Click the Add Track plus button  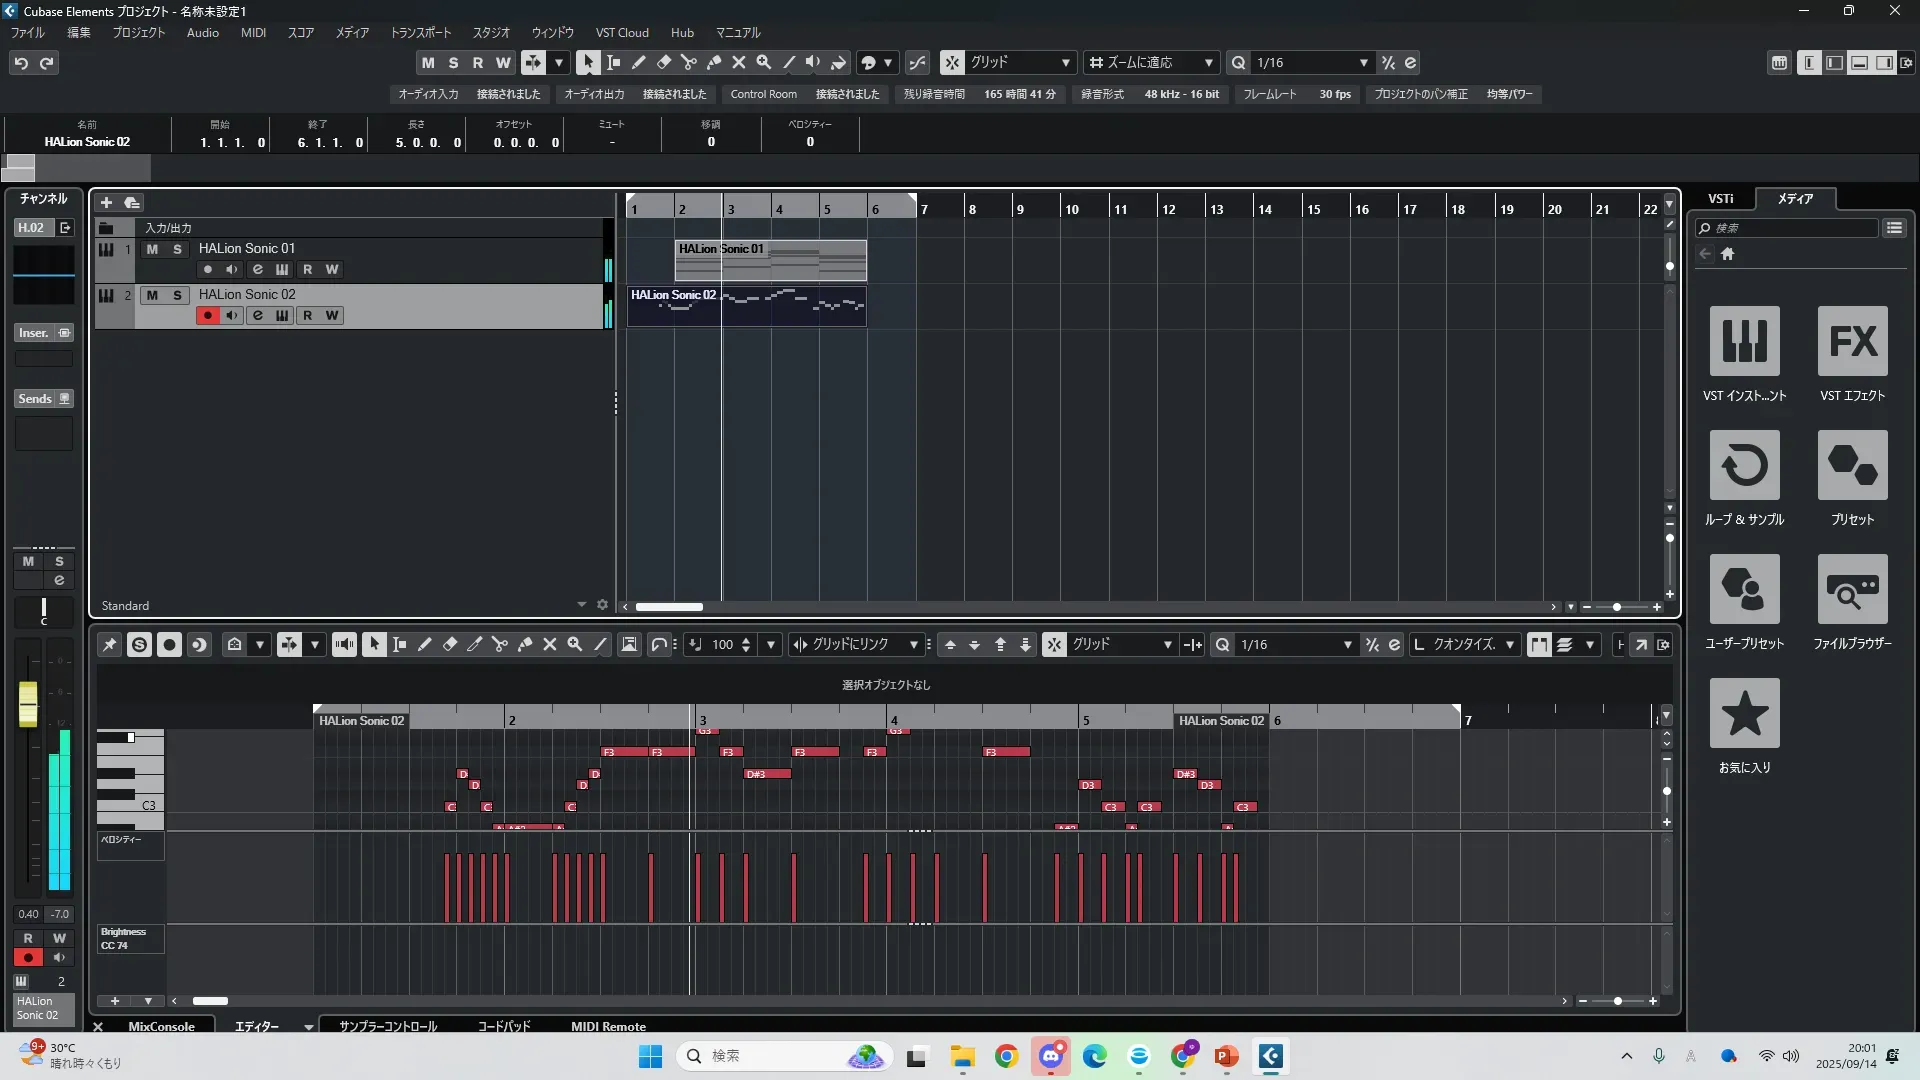tap(106, 202)
